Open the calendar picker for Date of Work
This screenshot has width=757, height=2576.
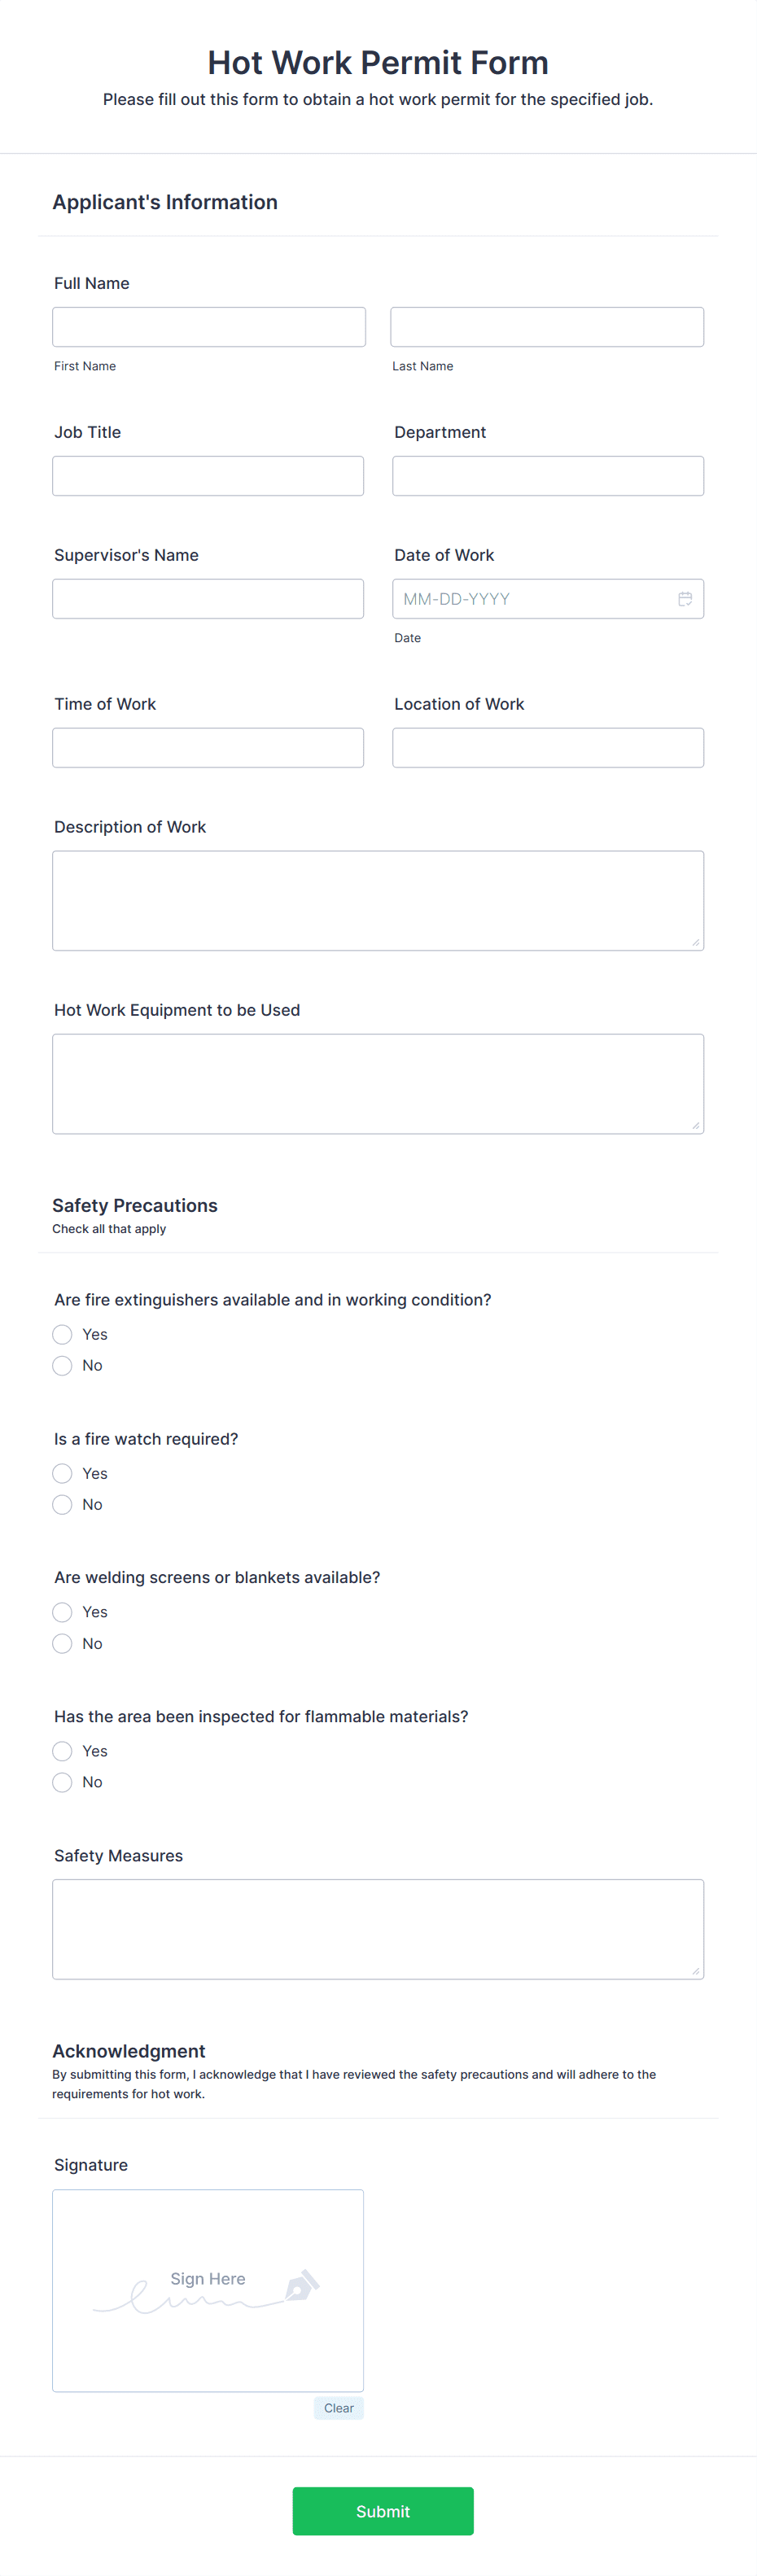(x=686, y=598)
